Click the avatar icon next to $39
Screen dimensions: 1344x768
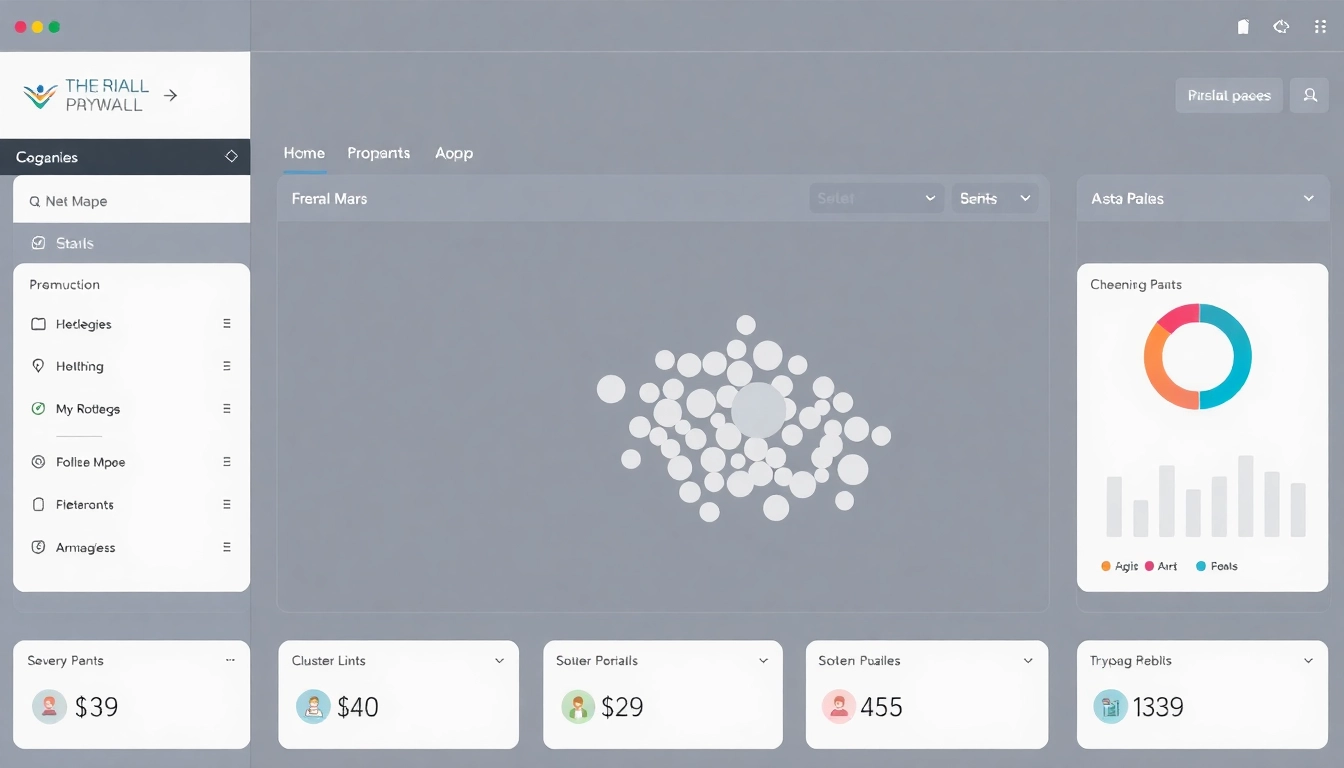[49, 707]
